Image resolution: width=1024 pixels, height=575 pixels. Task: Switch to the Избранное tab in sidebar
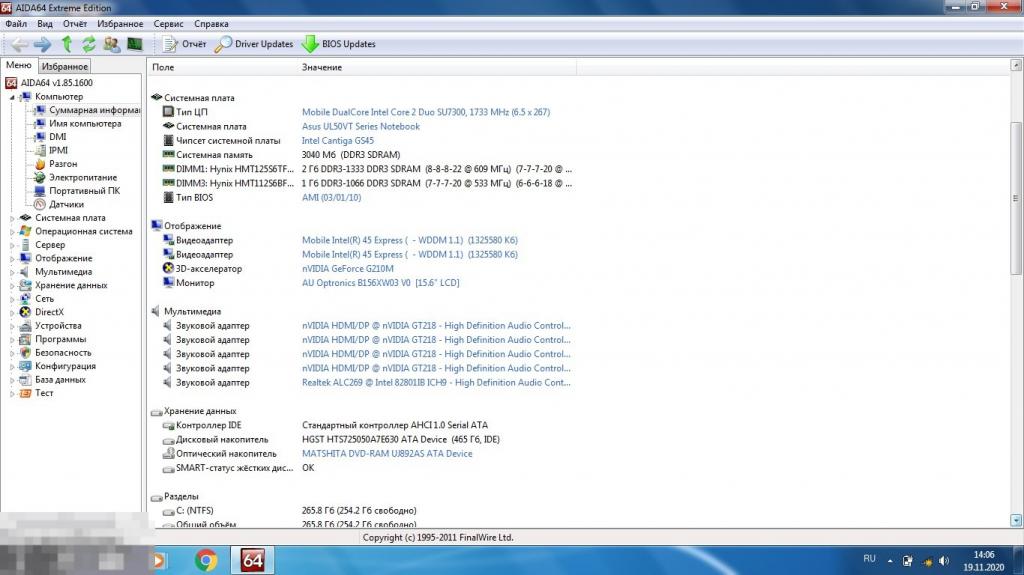coord(64,67)
